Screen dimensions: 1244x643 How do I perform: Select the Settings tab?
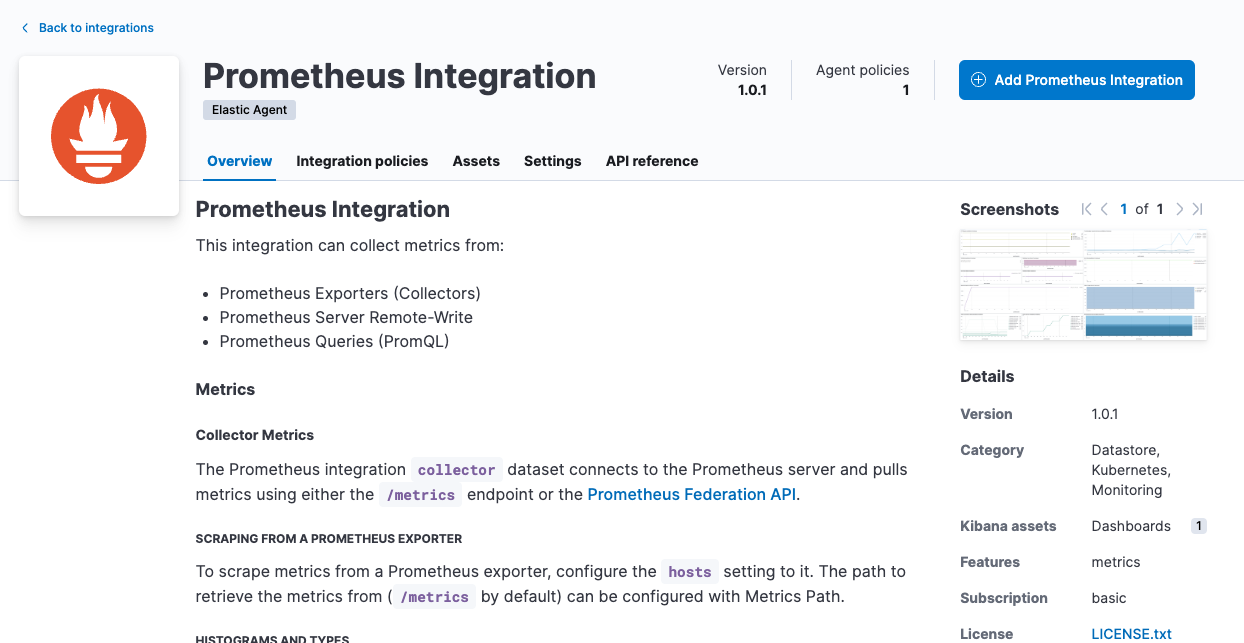click(552, 161)
